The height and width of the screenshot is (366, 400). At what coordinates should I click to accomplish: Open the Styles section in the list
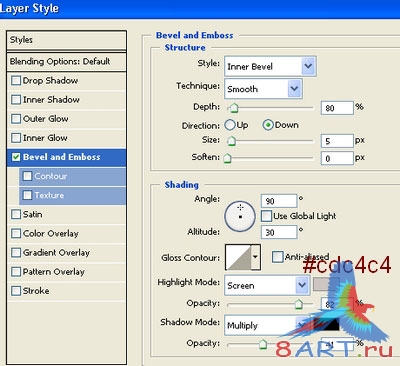tap(66, 40)
